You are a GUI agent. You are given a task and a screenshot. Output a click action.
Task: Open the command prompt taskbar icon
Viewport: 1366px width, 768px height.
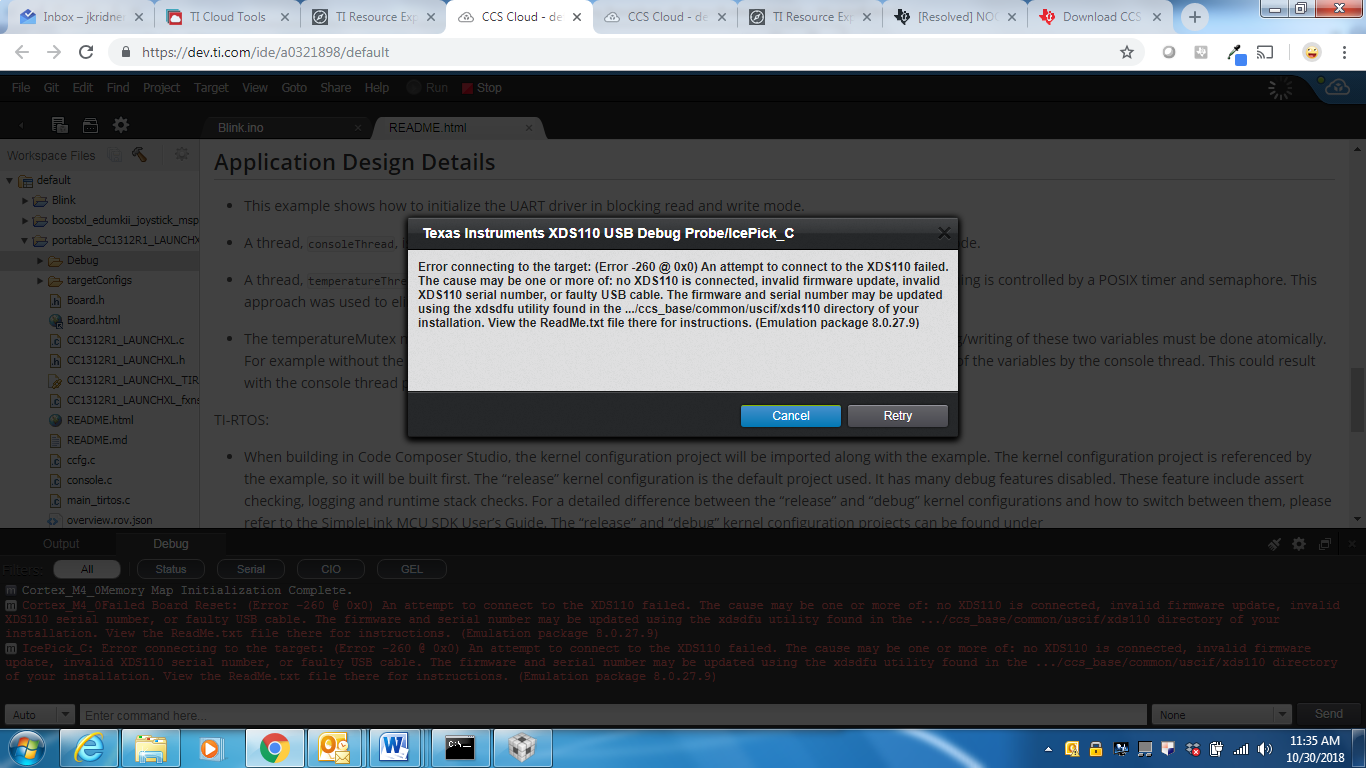[x=460, y=747]
